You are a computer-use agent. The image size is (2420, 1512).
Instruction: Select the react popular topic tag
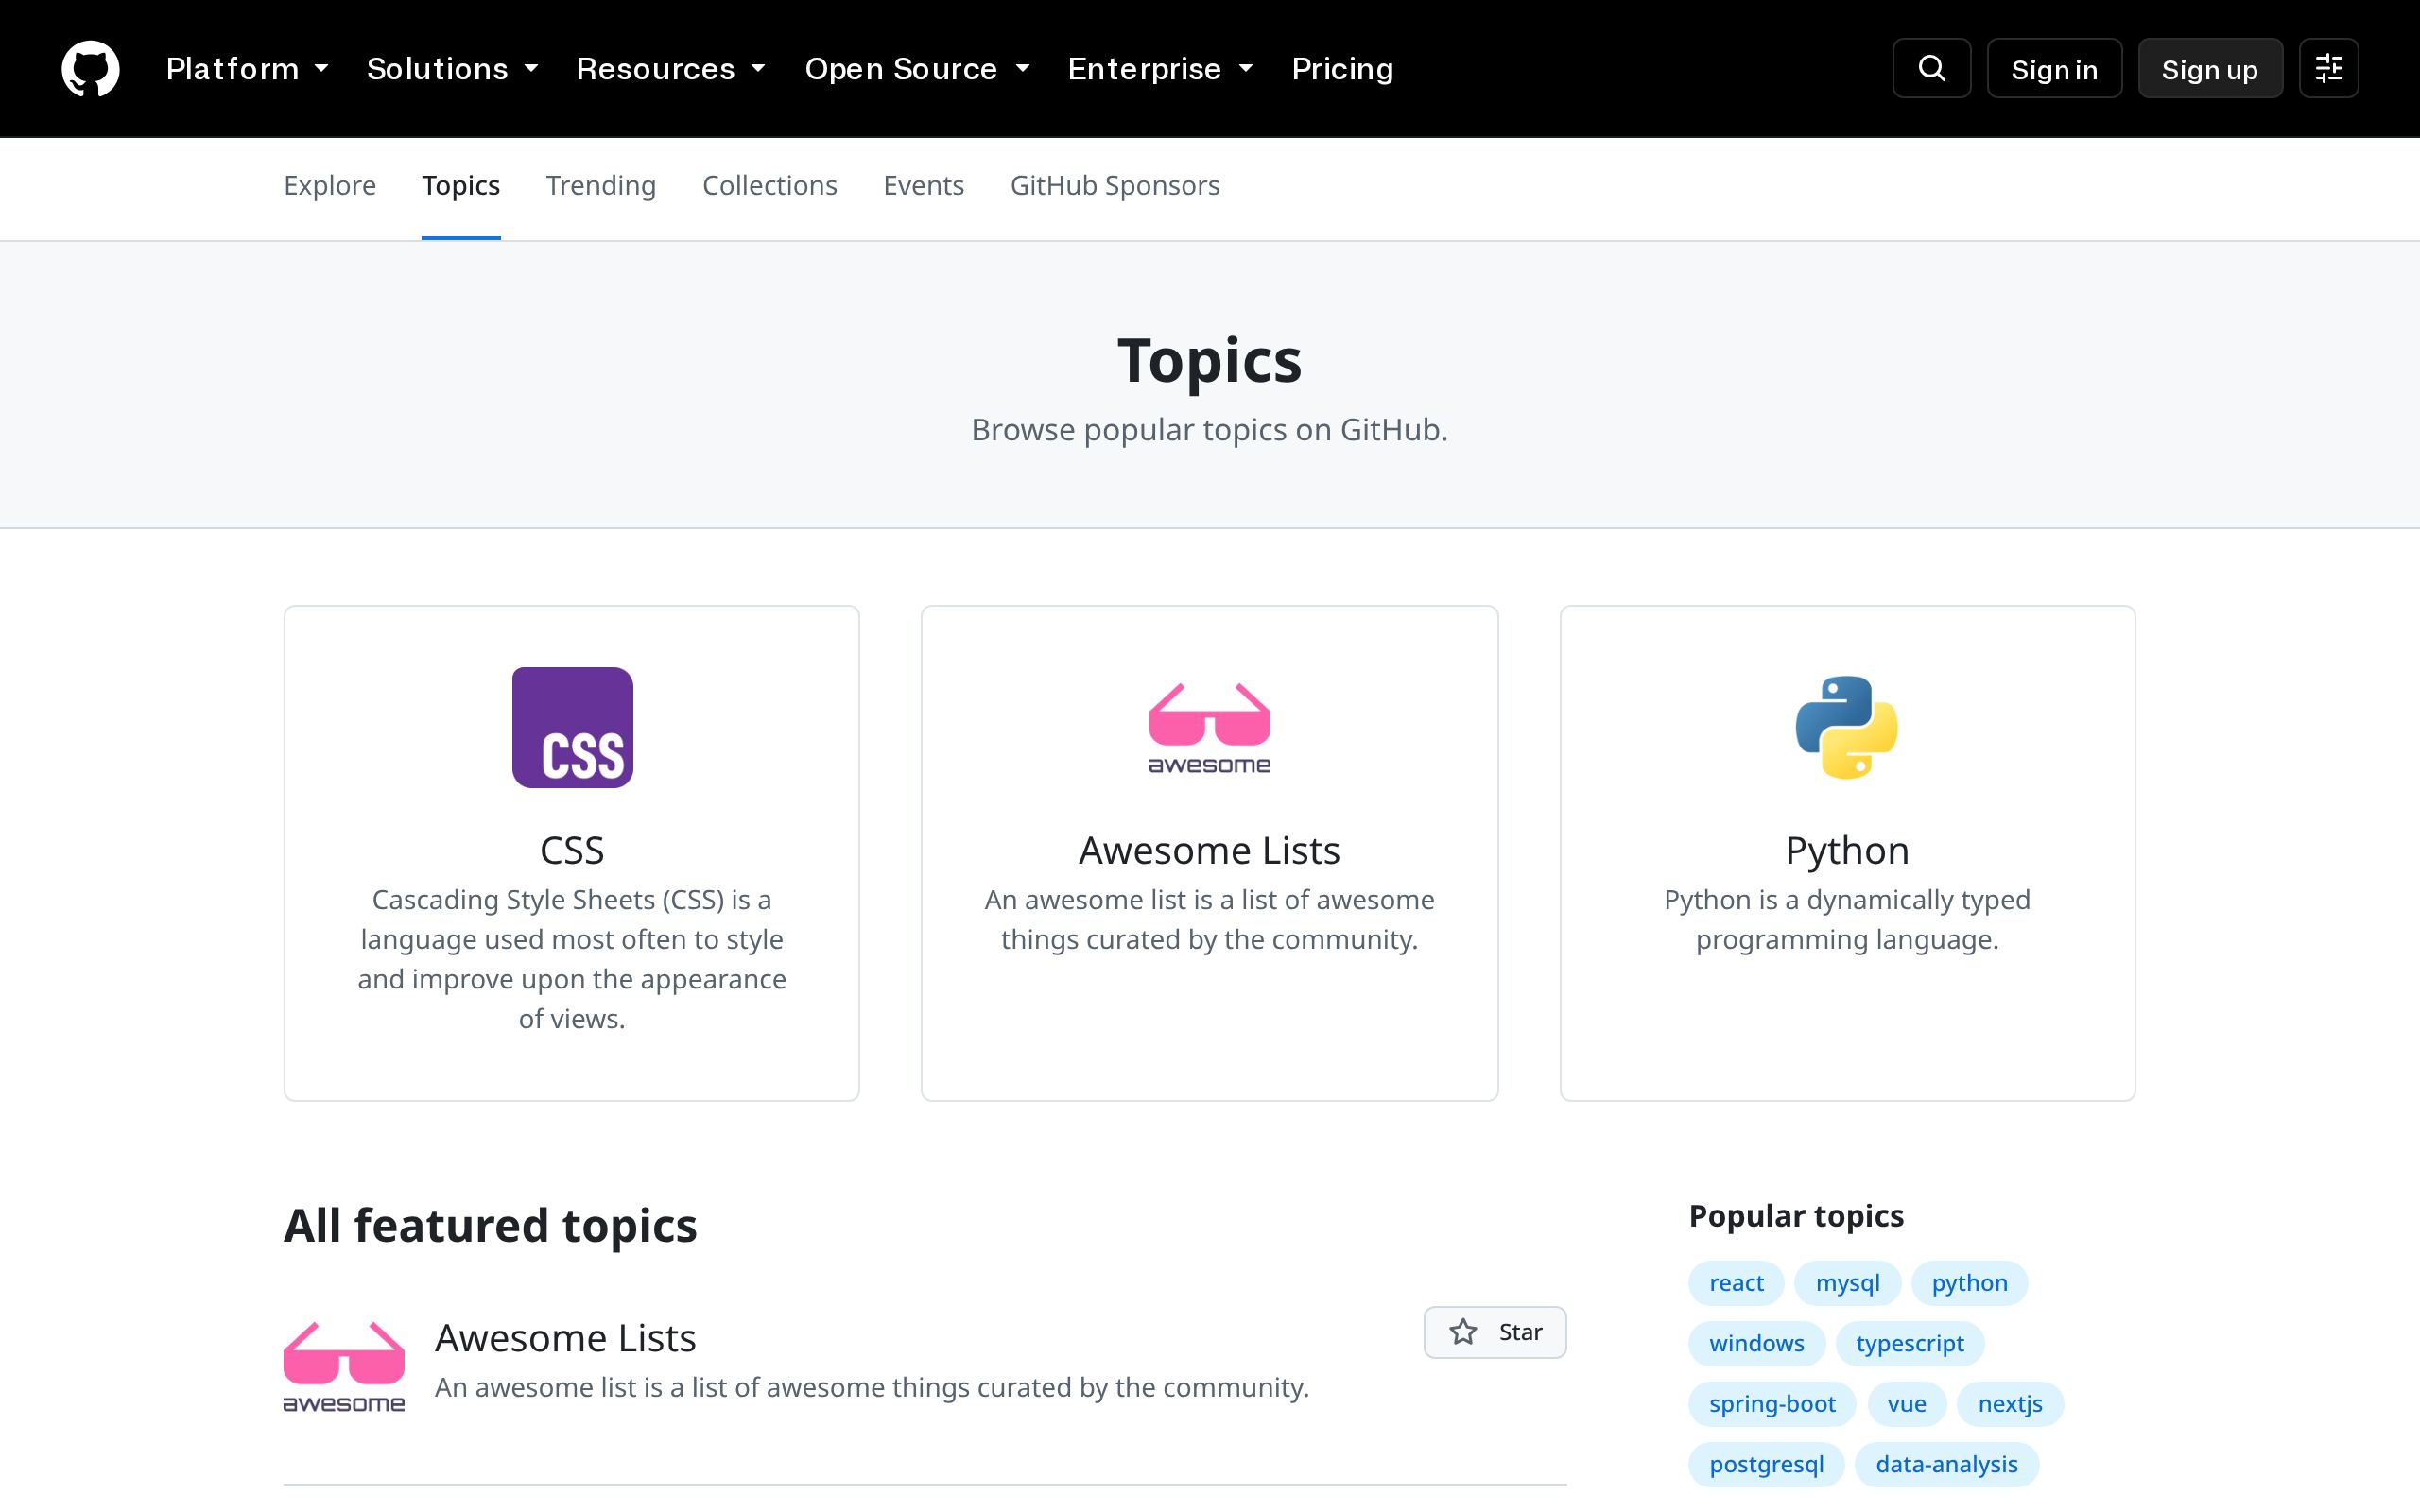click(1736, 1283)
